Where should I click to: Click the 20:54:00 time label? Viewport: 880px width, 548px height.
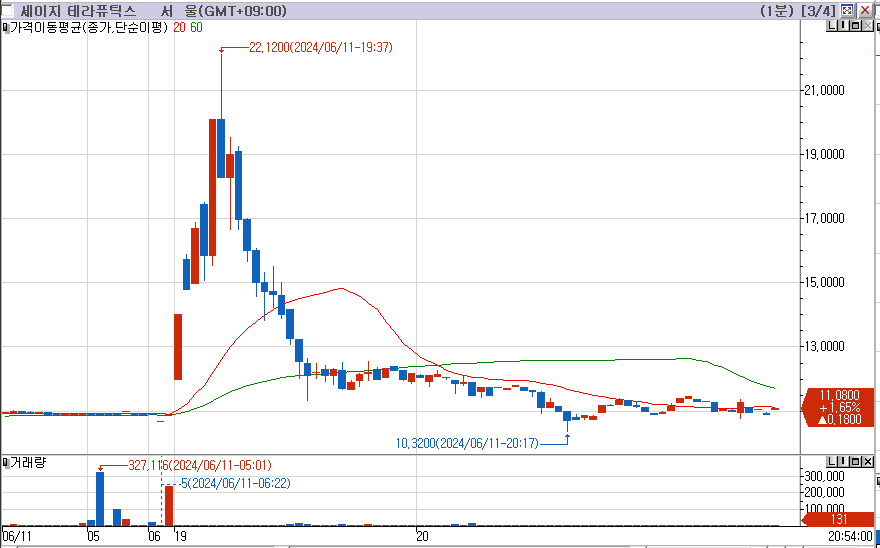coord(850,536)
